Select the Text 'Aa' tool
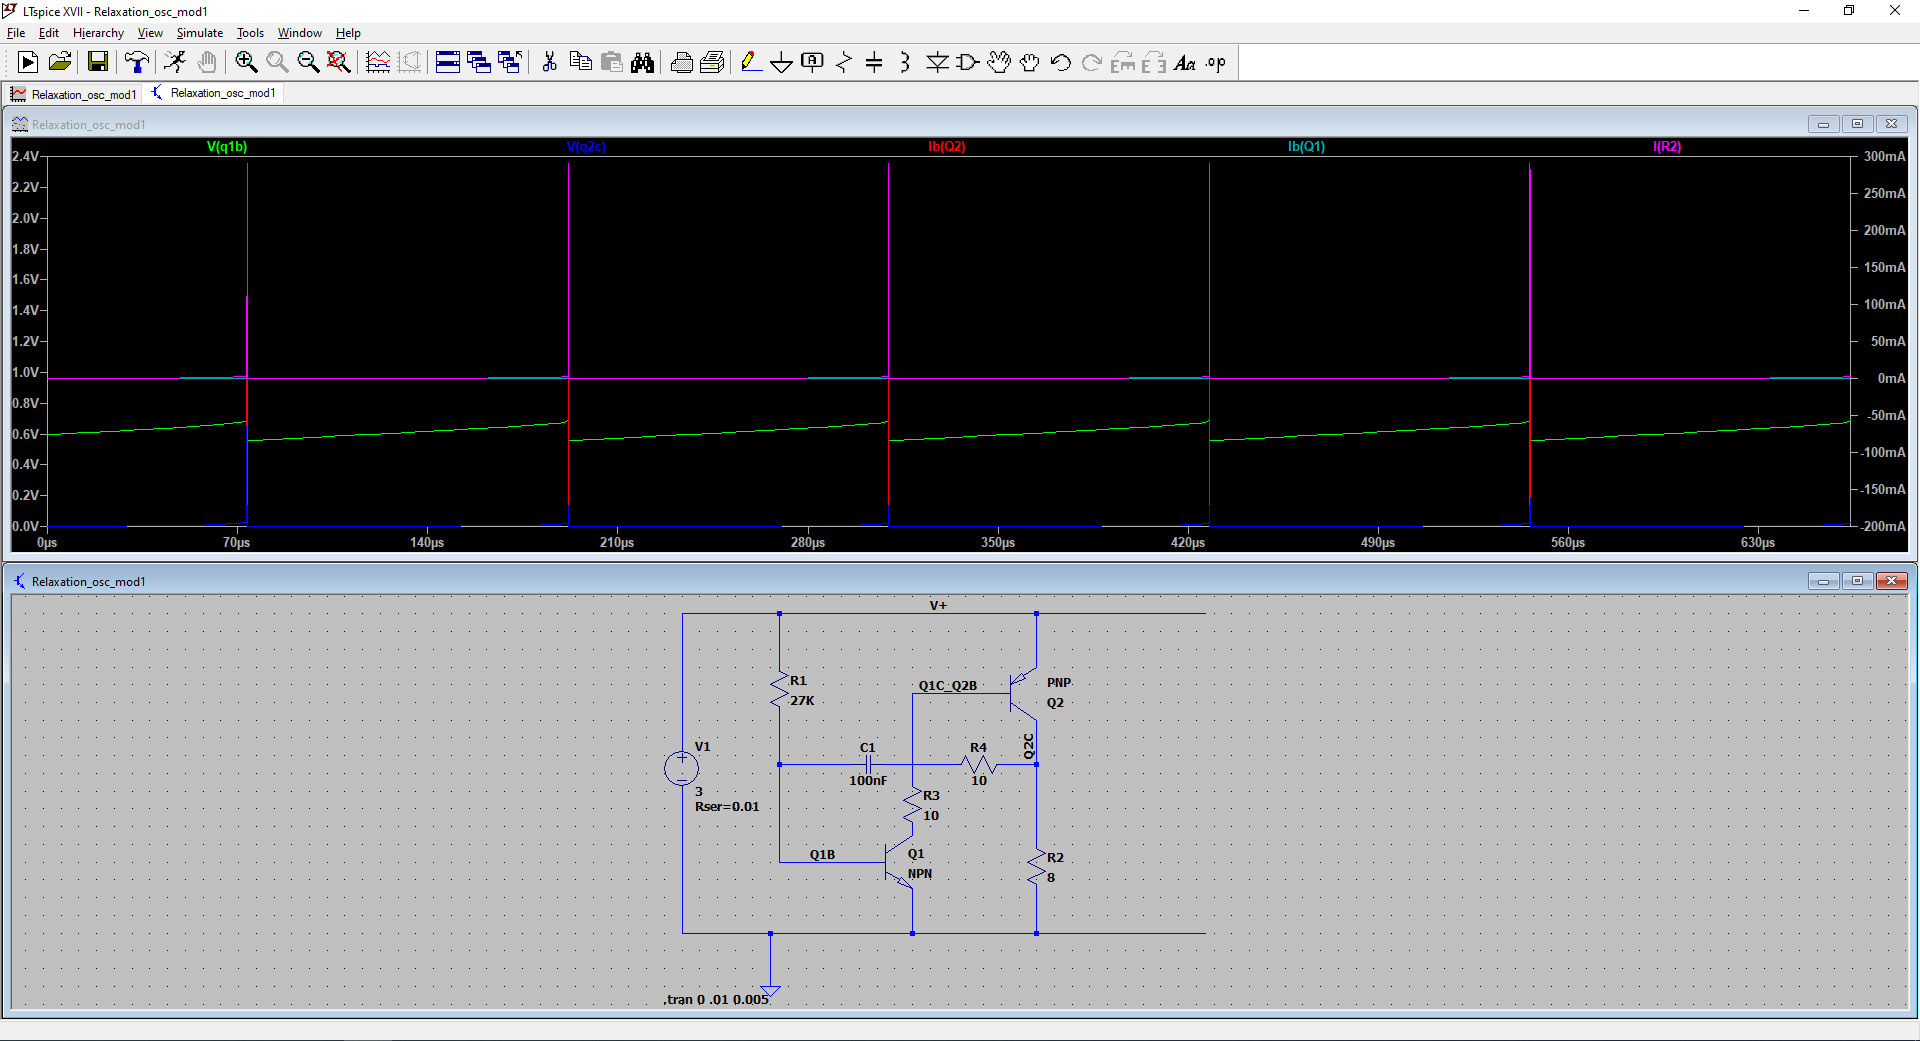Image resolution: width=1920 pixels, height=1041 pixels. [1185, 62]
